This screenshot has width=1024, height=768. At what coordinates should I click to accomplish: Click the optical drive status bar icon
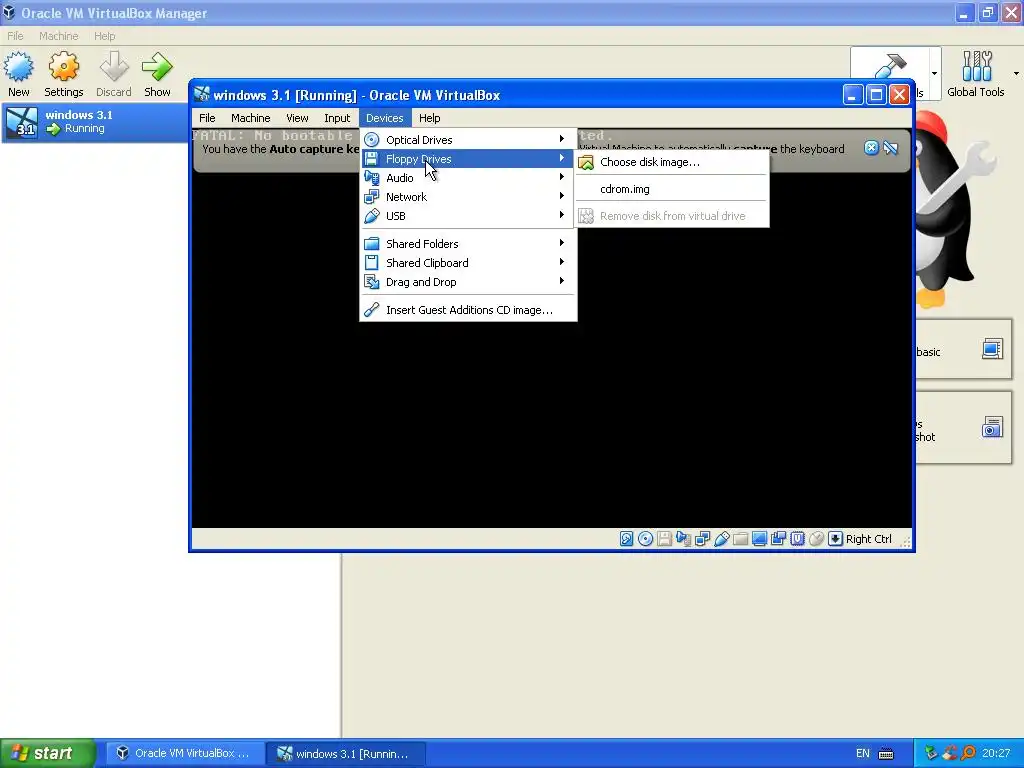(645, 539)
